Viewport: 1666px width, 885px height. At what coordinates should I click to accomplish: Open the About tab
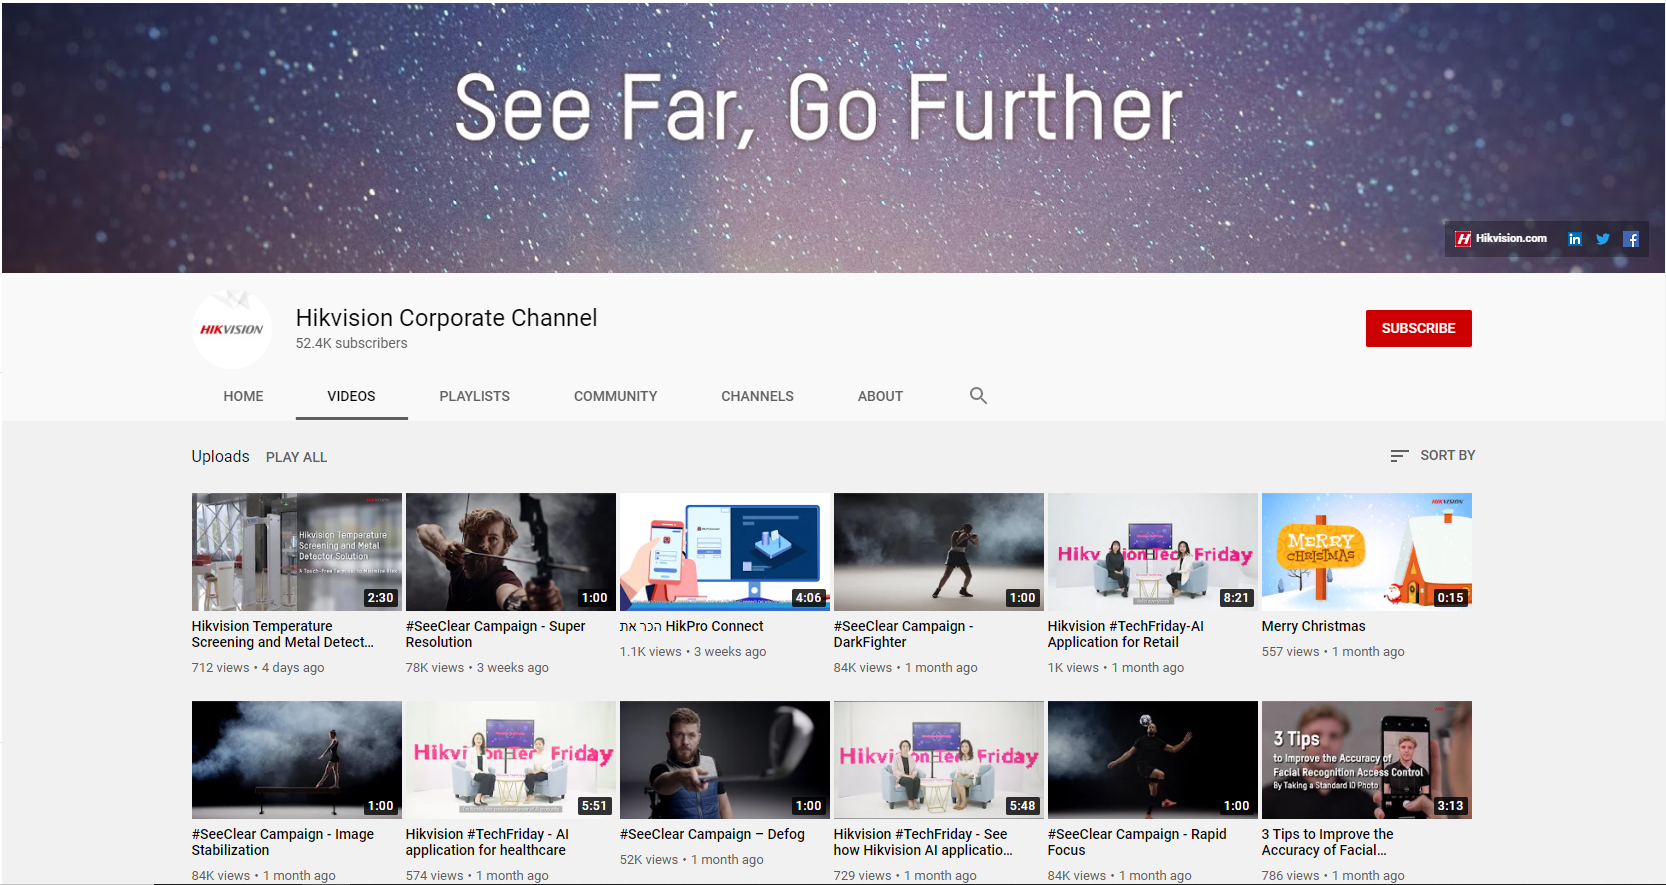coord(880,396)
